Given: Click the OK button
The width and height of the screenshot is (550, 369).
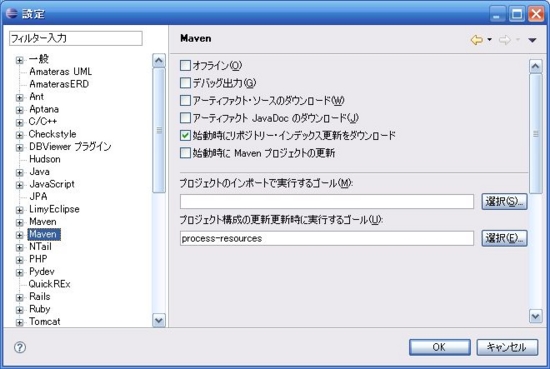Looking at the screenshot, I should (x=440, y=347).
